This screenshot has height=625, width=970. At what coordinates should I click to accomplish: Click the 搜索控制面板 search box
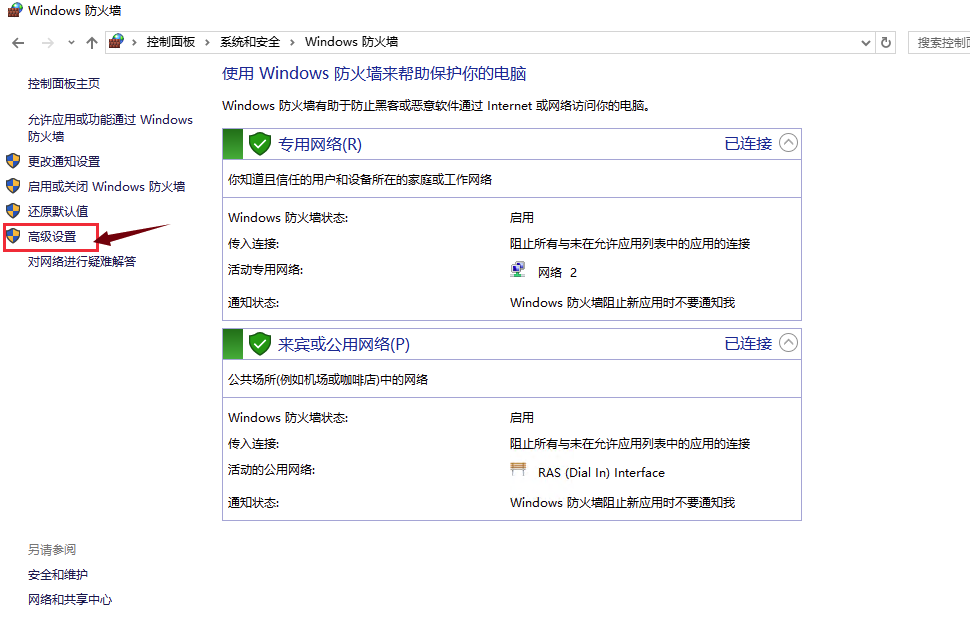tap(940, 42)
